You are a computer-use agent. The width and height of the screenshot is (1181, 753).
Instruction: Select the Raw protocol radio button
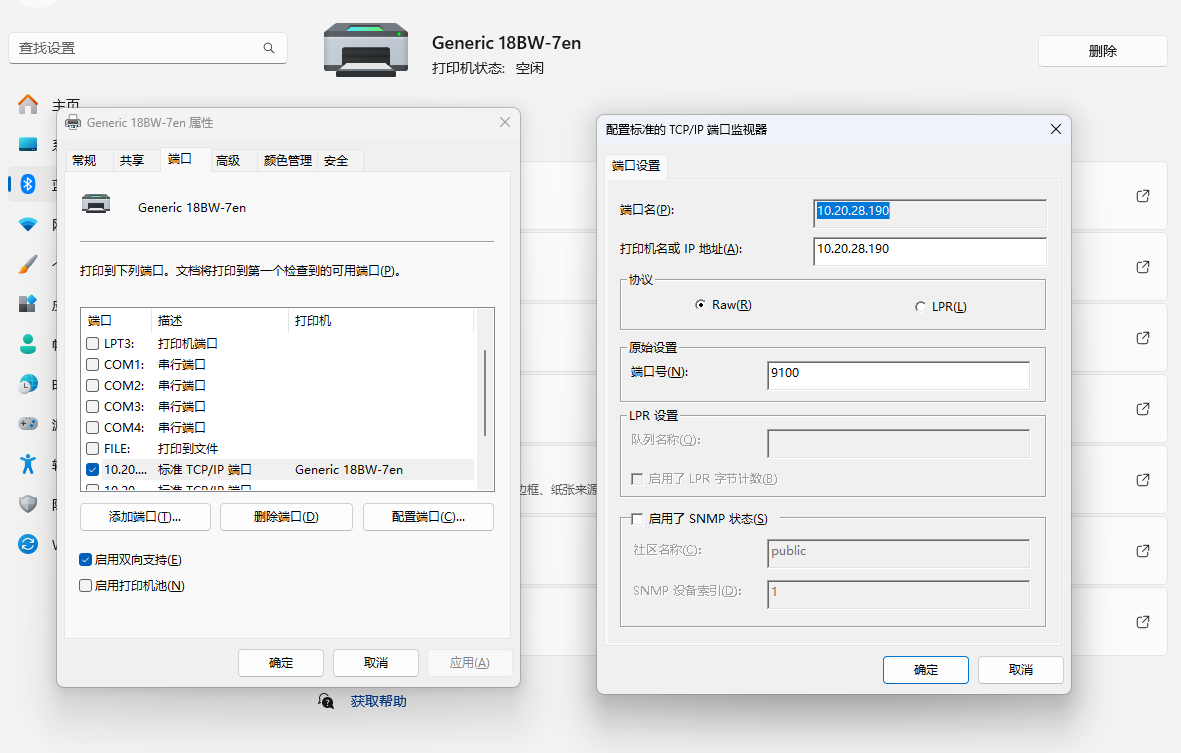click(x=700, y=305)
